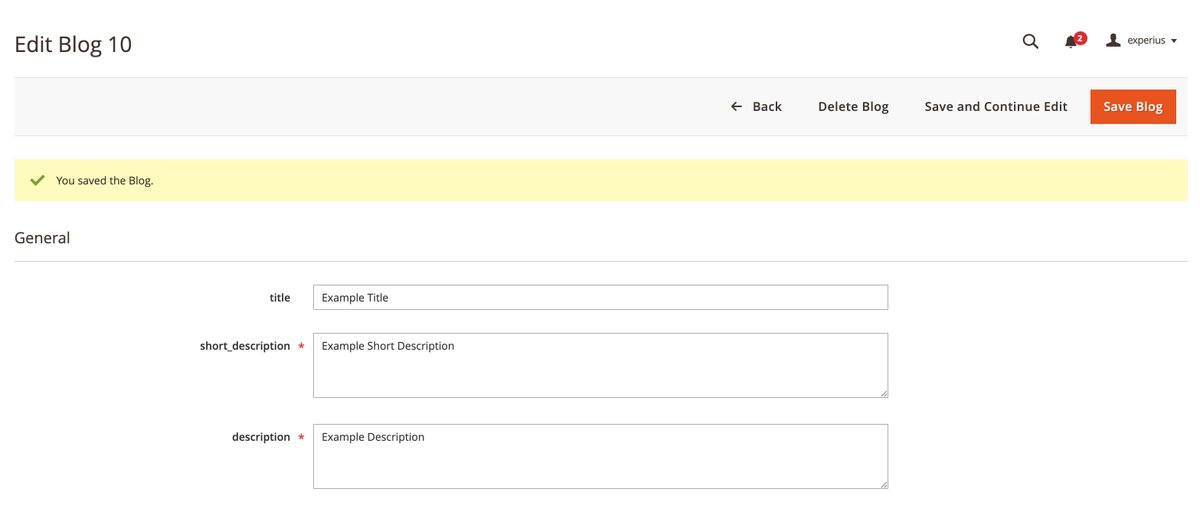Click the experius user avatar icon
This screenshot has width=1200, height=528.
(x=1113, y=40)
